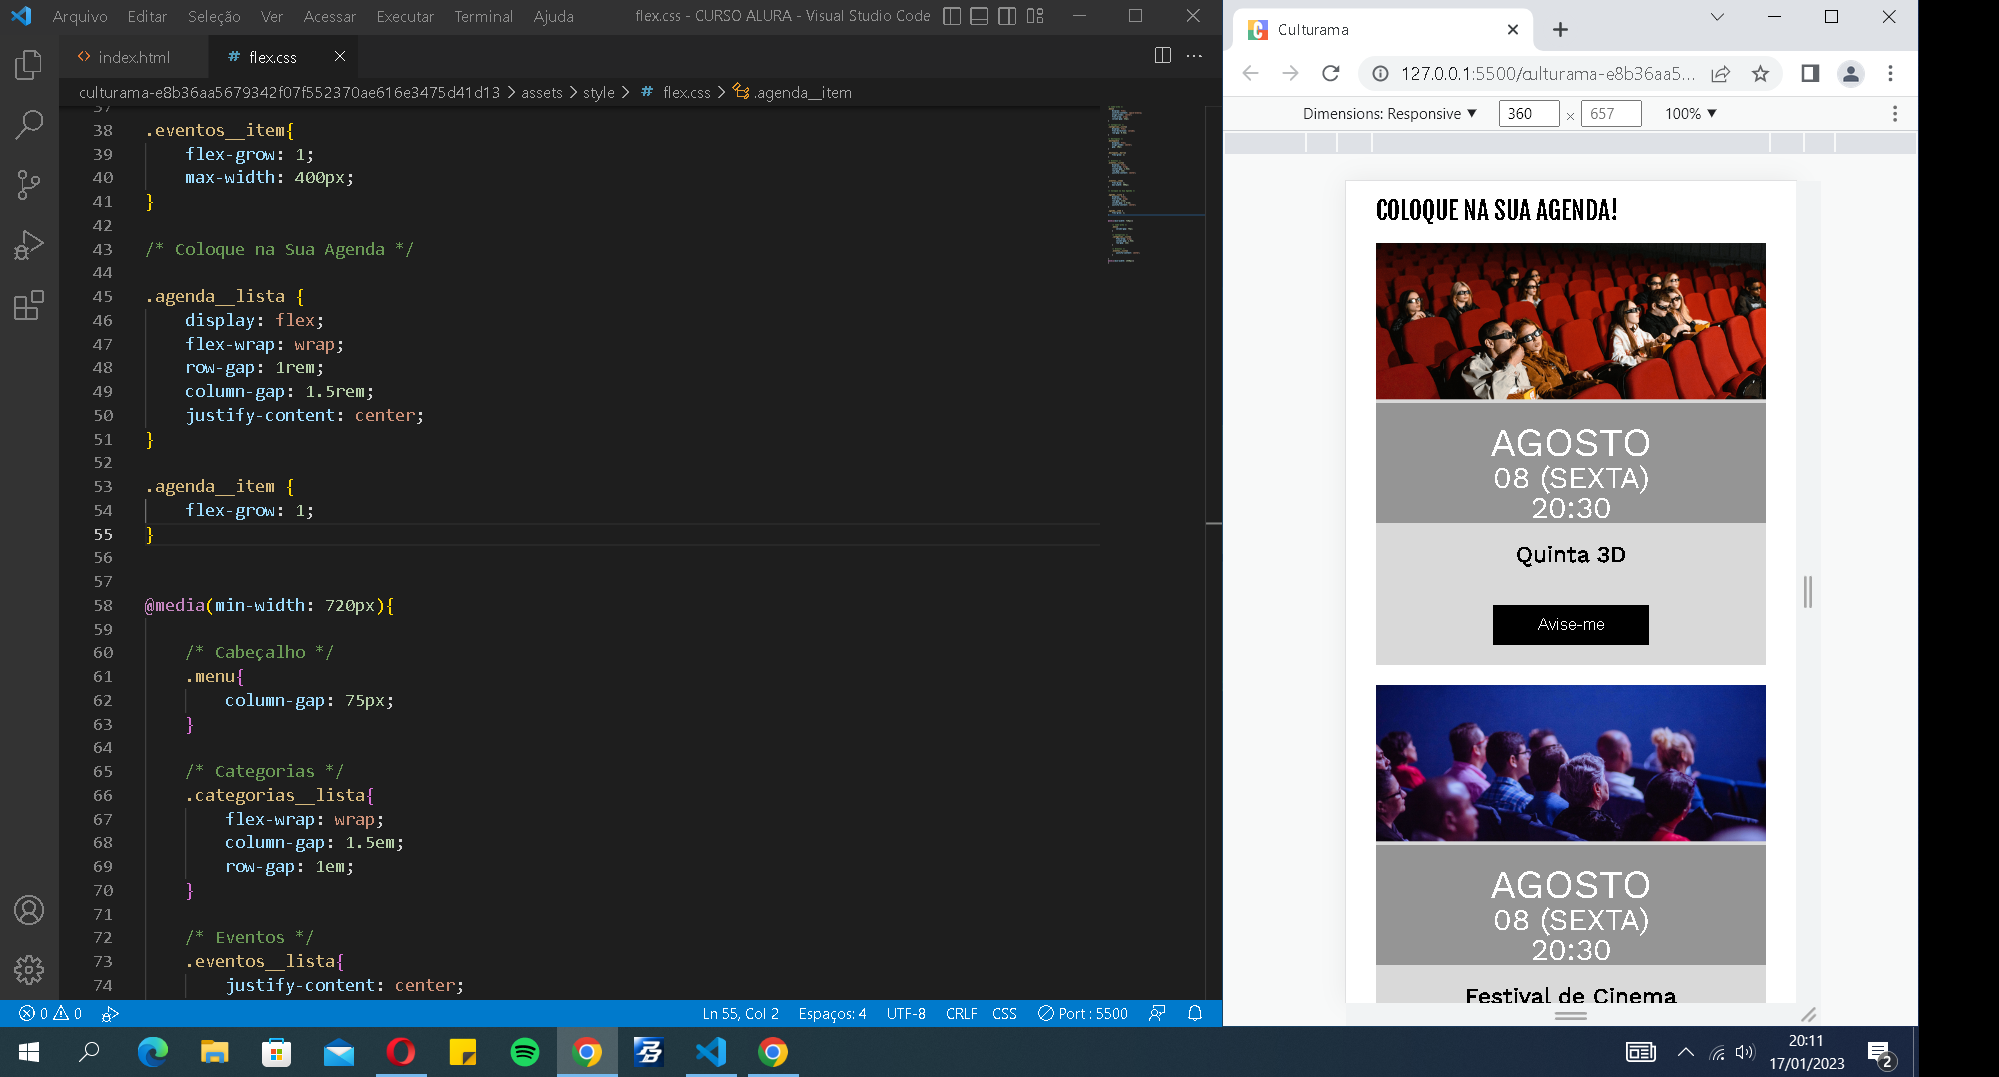Image resolution: width=1999 pixels, height=1077 pixels.
Task: Open Accounts menu in activity bar
Action: pos(29,910)
